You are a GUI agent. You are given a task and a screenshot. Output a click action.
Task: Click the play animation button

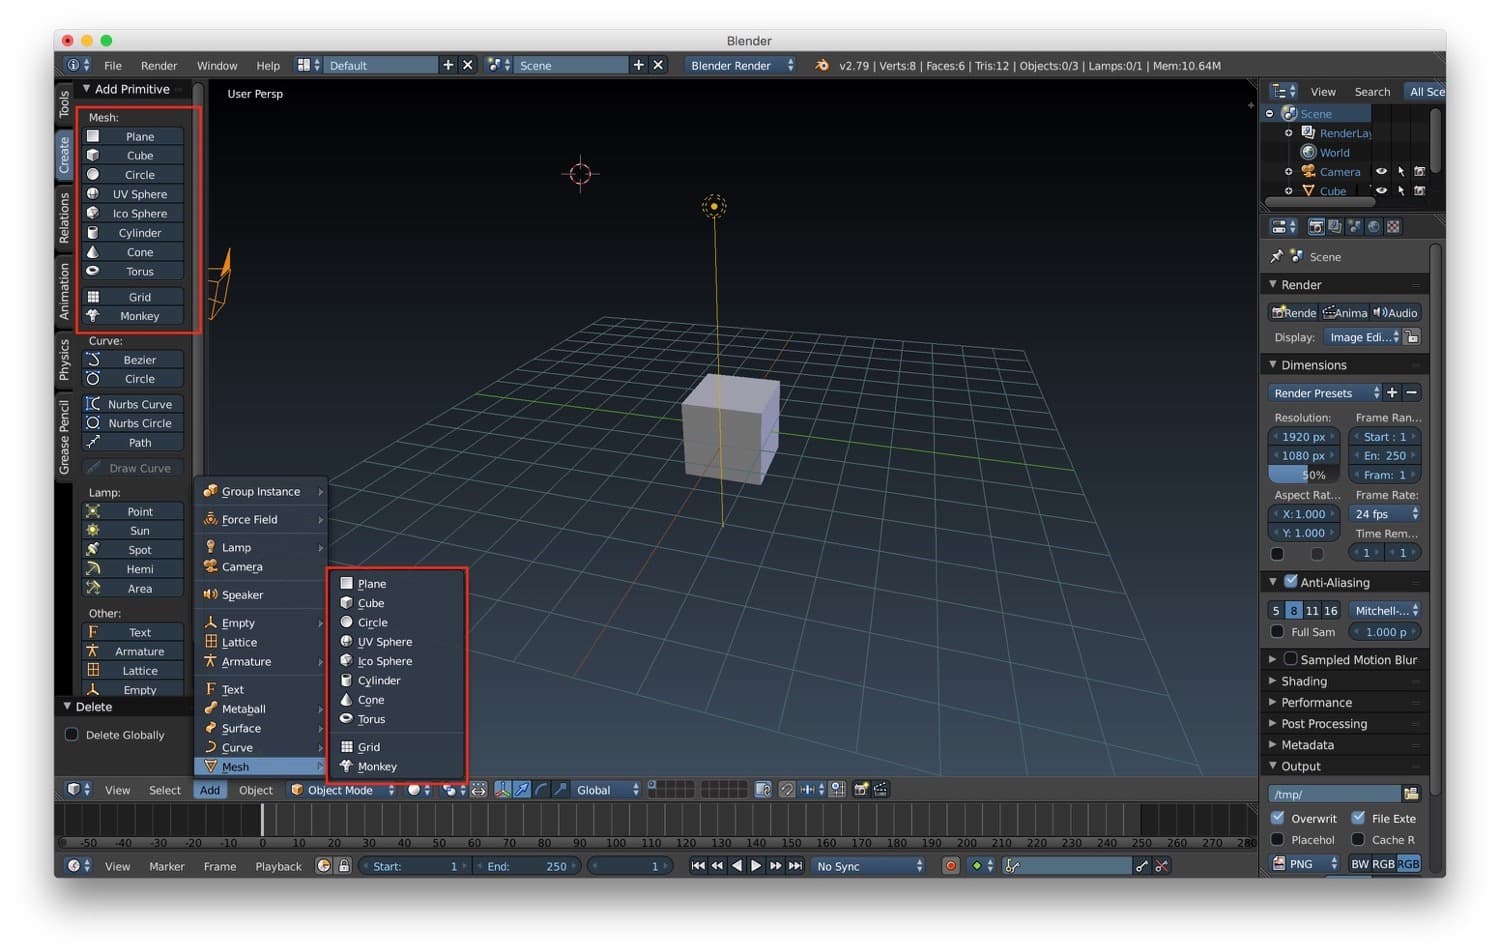pos(756,866)
